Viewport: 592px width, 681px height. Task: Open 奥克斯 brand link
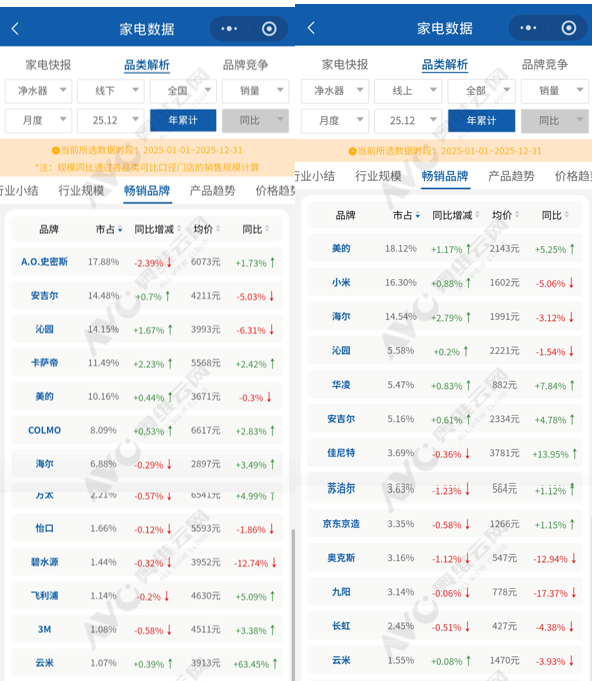[x=341, y=558]
